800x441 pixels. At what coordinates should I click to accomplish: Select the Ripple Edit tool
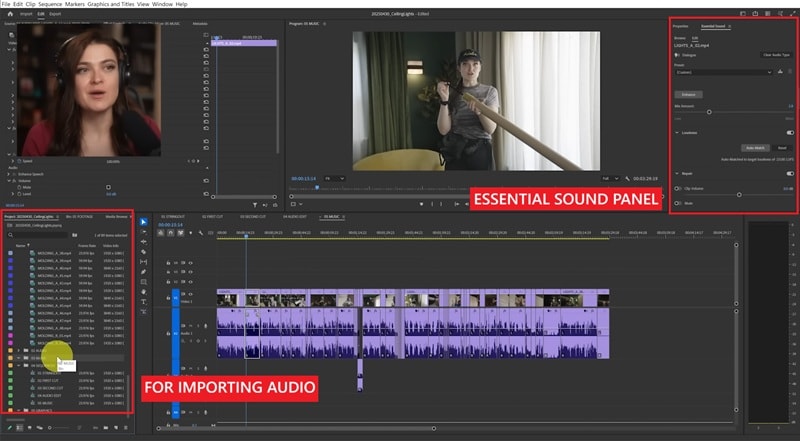[x=143, y=241]
